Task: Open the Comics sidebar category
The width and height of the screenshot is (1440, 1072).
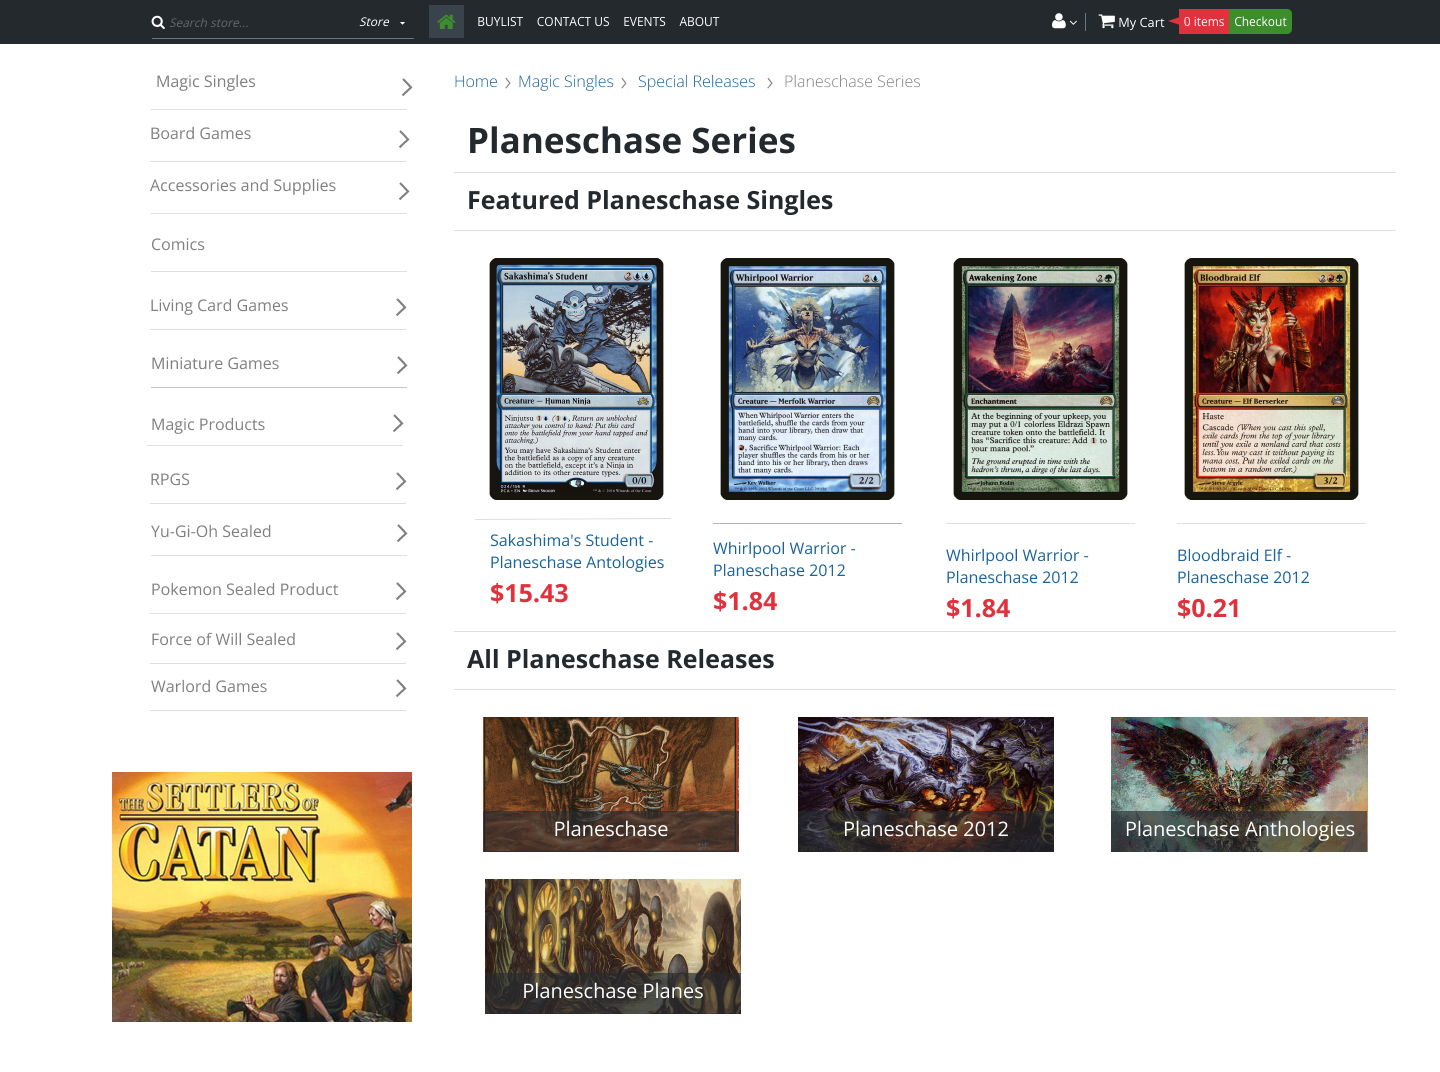Action: point(178,245)
